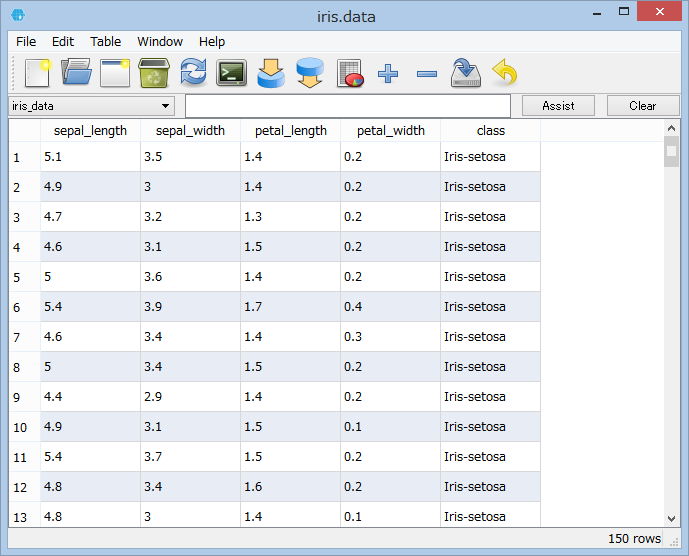The image size is (689, 556).
Task: Open the Edit menu
Action: [63, 42]
